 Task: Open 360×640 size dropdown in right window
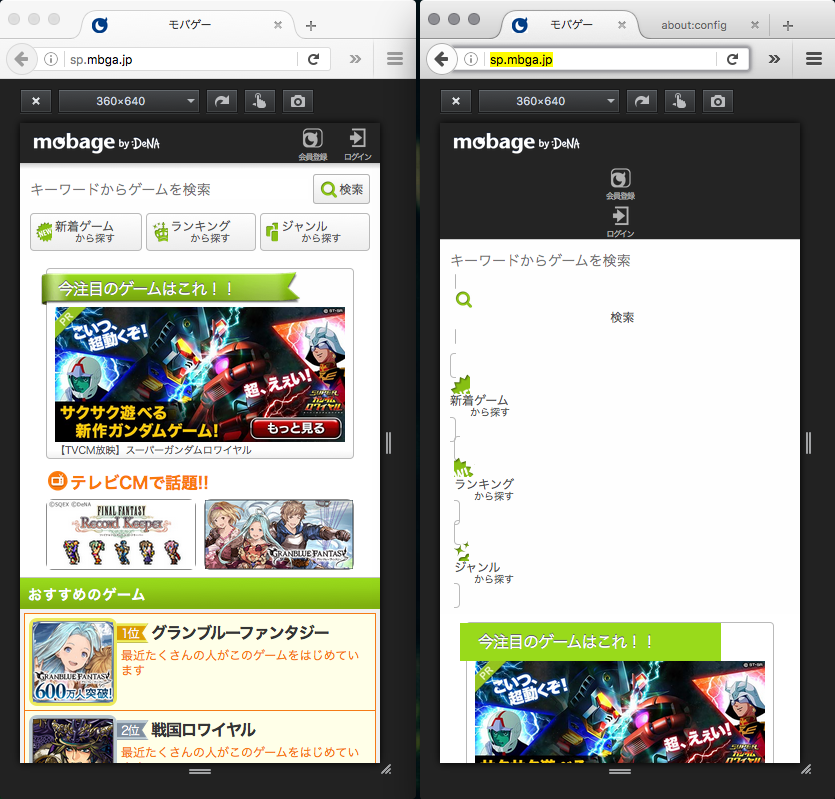coord(549,101)
